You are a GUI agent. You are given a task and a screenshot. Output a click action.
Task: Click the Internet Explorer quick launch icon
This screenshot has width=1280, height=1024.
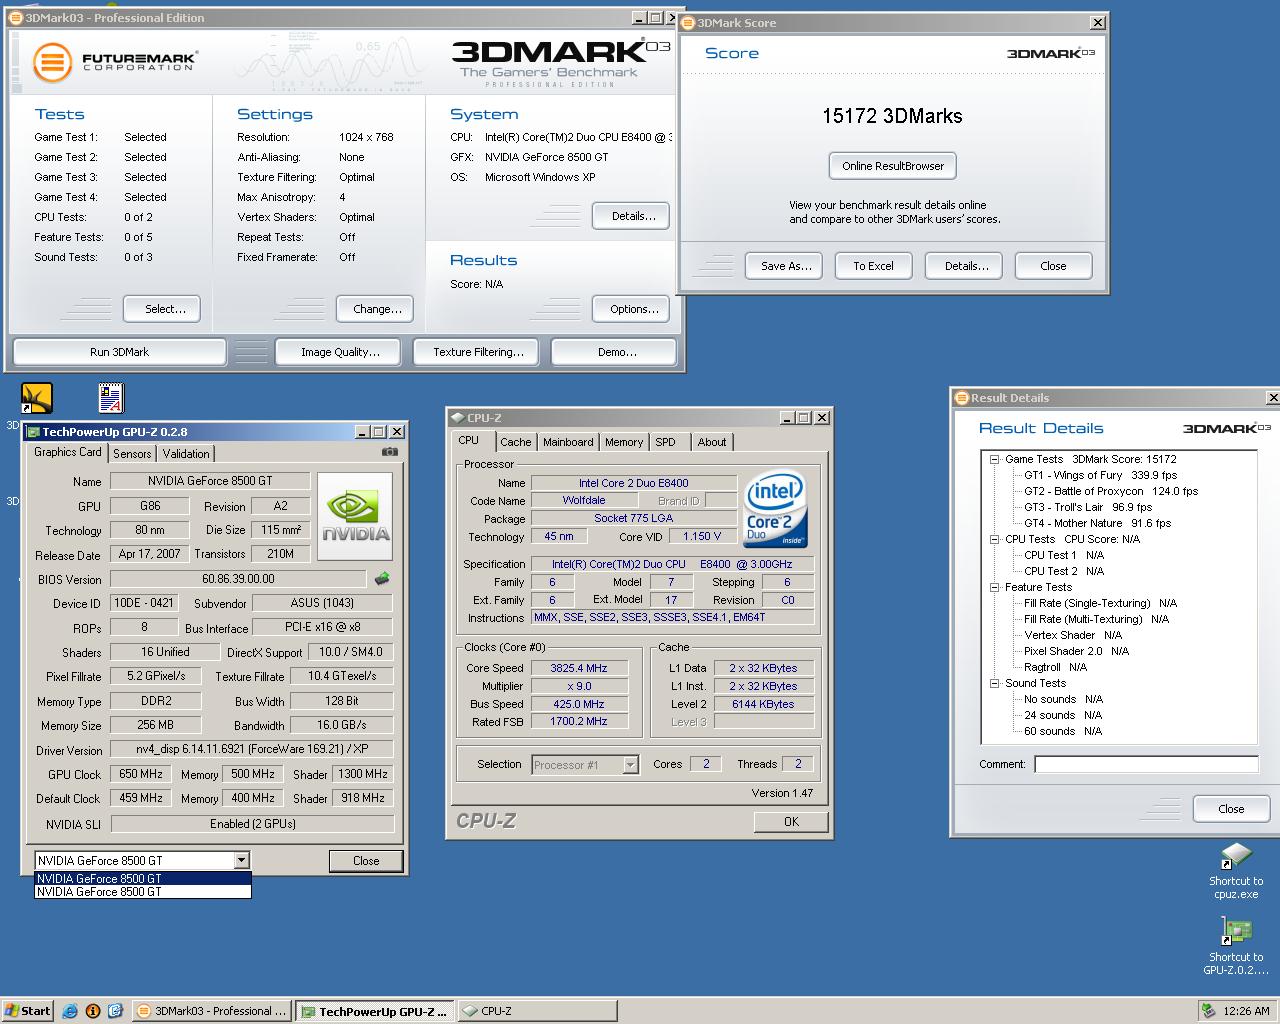click(x=71, y=1011)
